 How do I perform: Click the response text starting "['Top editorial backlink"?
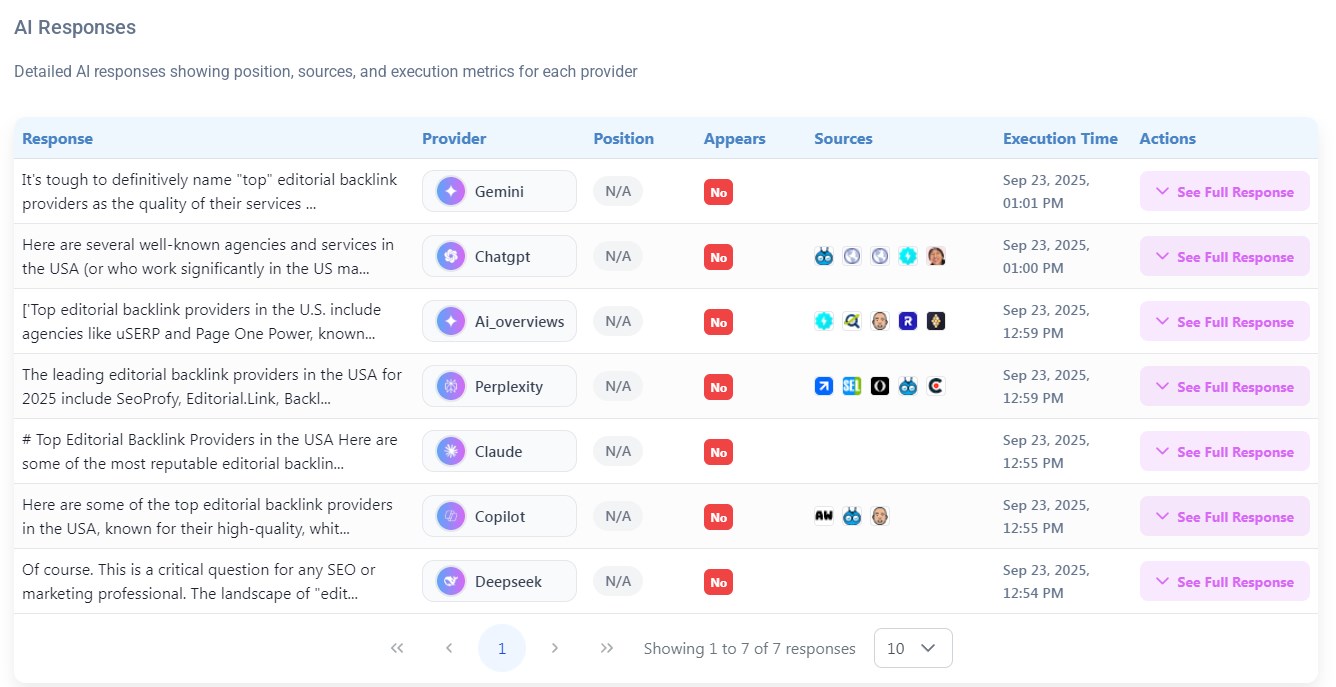201,321
